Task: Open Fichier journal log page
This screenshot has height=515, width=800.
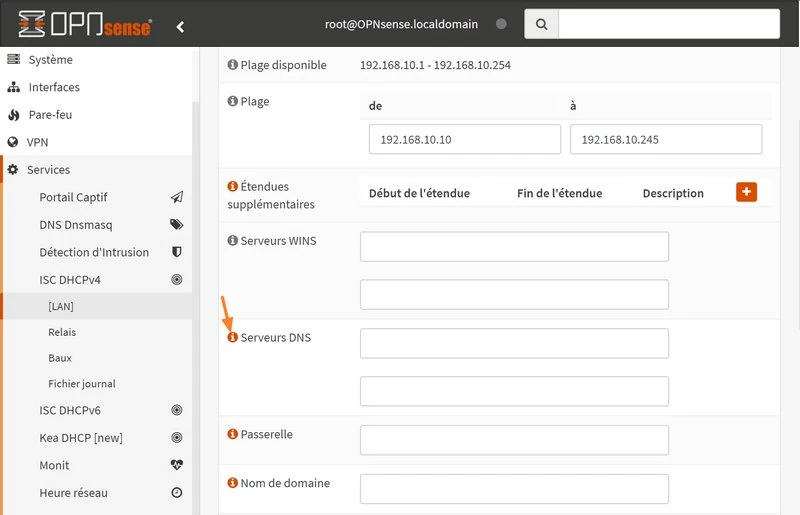Action: [x=82, y=384]
